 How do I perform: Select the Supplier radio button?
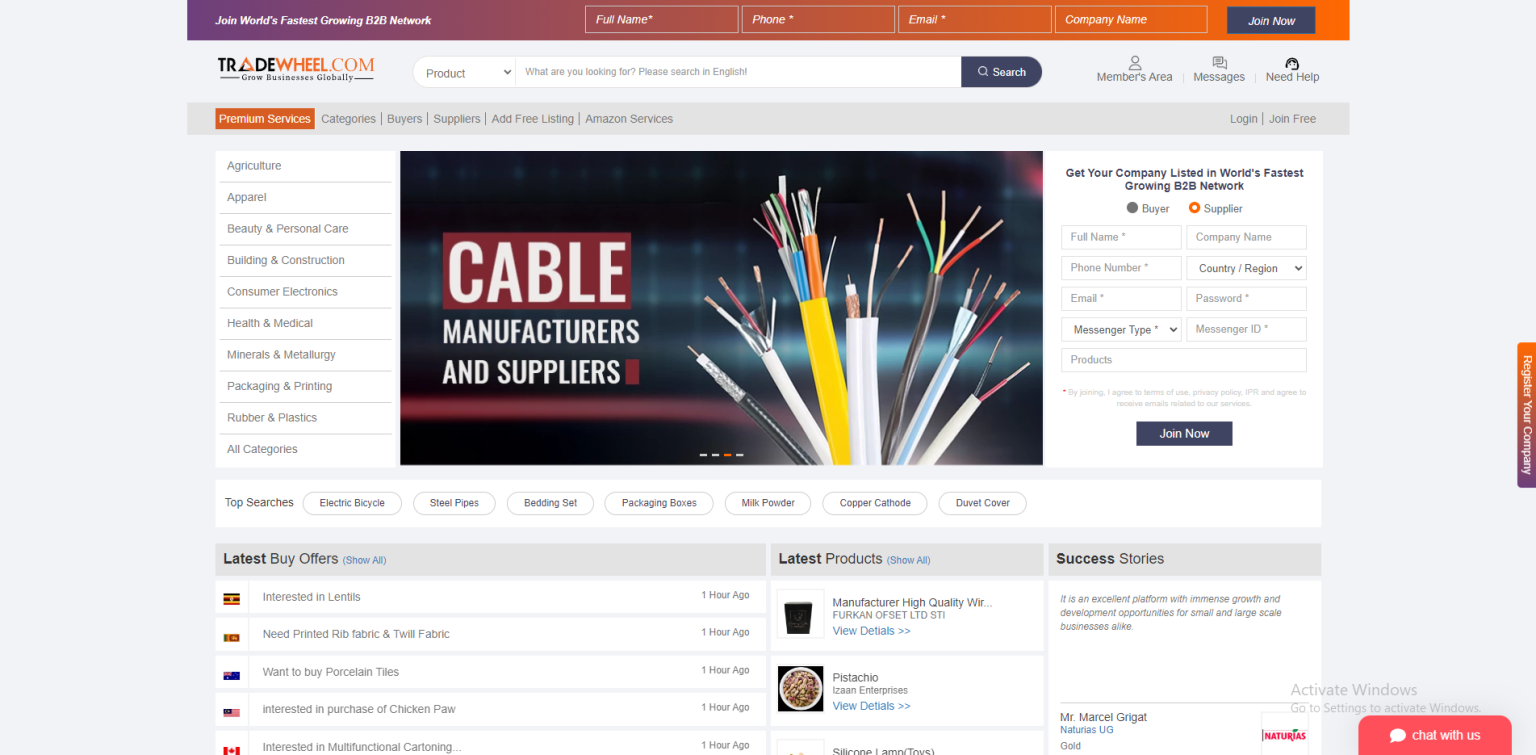click(x=1194, y=208)
